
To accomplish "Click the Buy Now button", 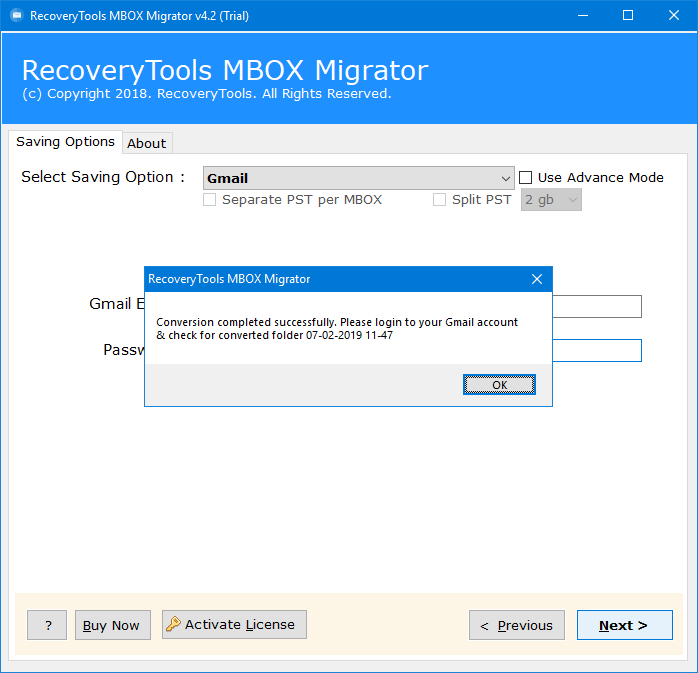I will coord(113,625).
